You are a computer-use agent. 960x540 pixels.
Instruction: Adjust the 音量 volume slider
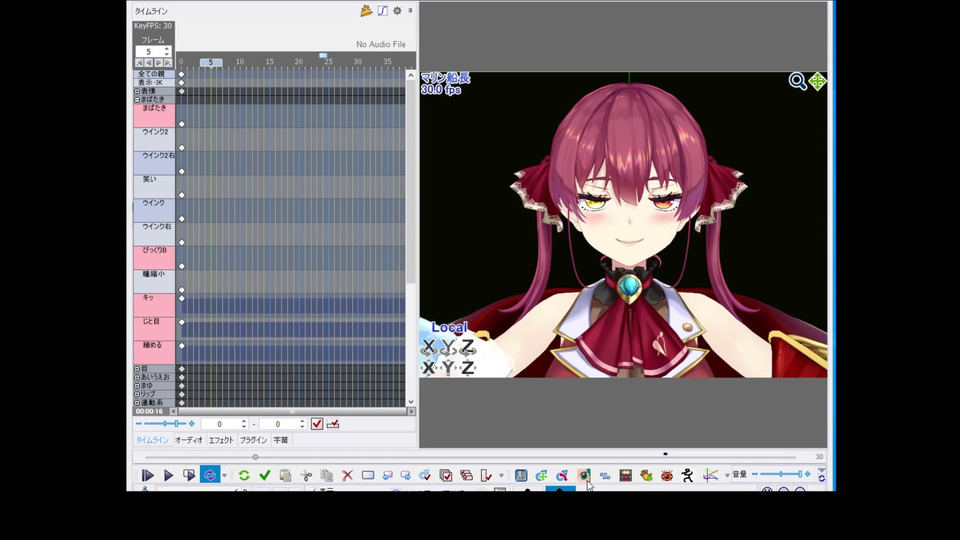click(x=781, y=474)
